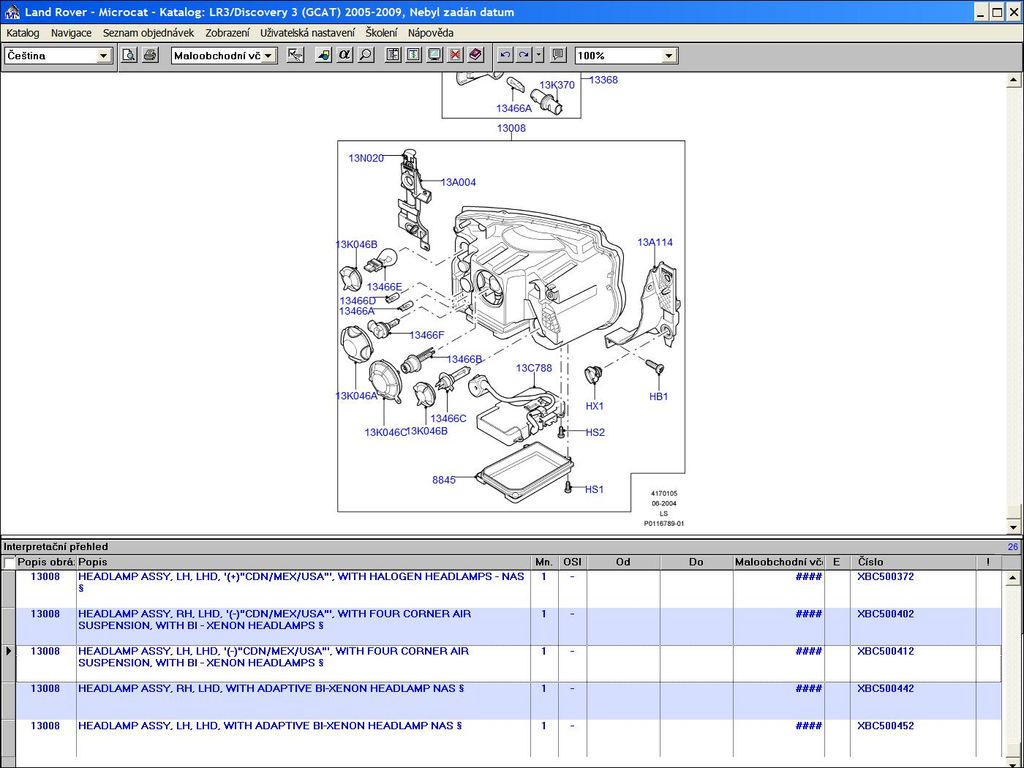The height and width of the screenshot is (768, 1024).
Task: Sort by the Číslo column header
Action: (x=915, y=562)
